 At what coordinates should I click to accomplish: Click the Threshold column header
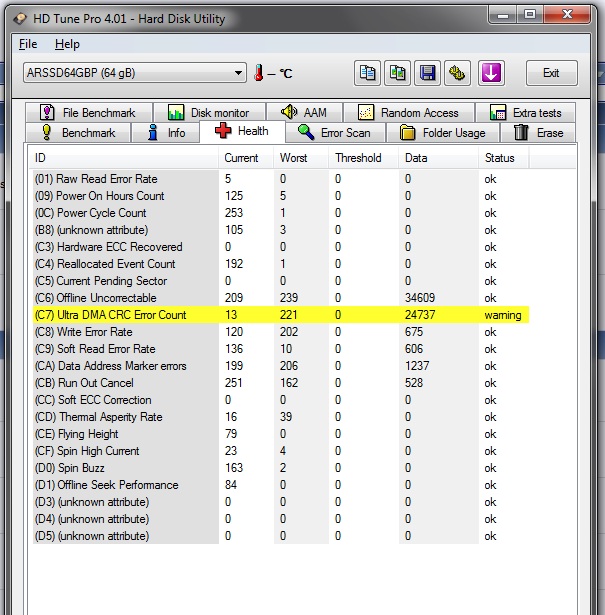point(363,158)
